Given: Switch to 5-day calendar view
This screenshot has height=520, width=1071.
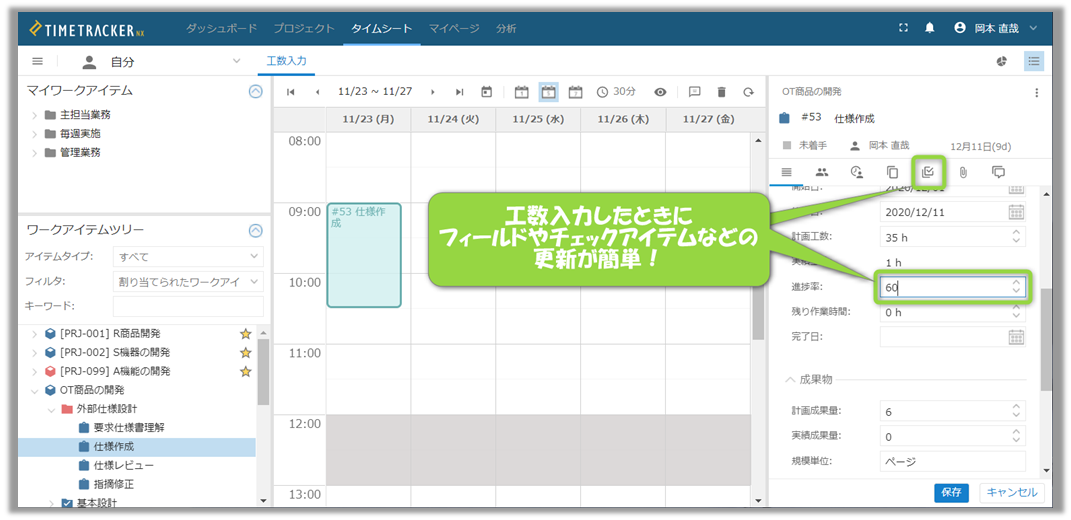Looking at the screenshot, I should (x=548, y=92).
